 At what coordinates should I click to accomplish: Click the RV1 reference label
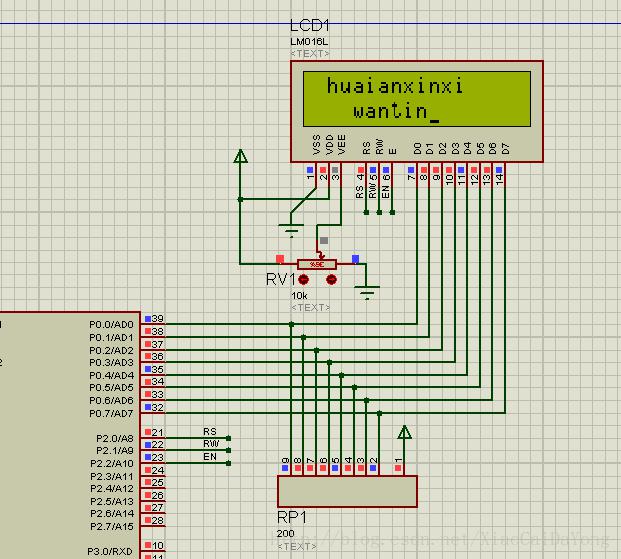point(281,279)
